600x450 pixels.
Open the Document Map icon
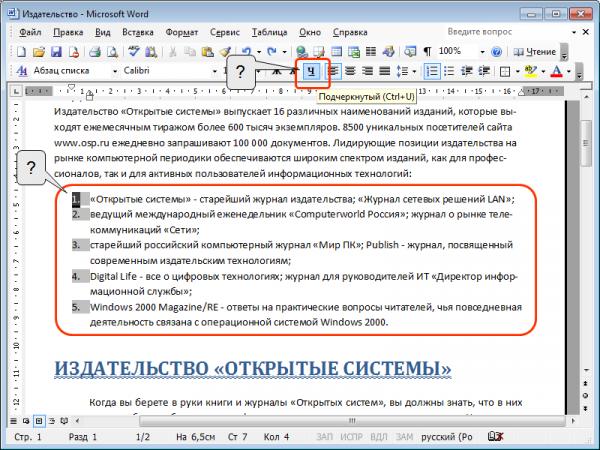coord(410,52)
